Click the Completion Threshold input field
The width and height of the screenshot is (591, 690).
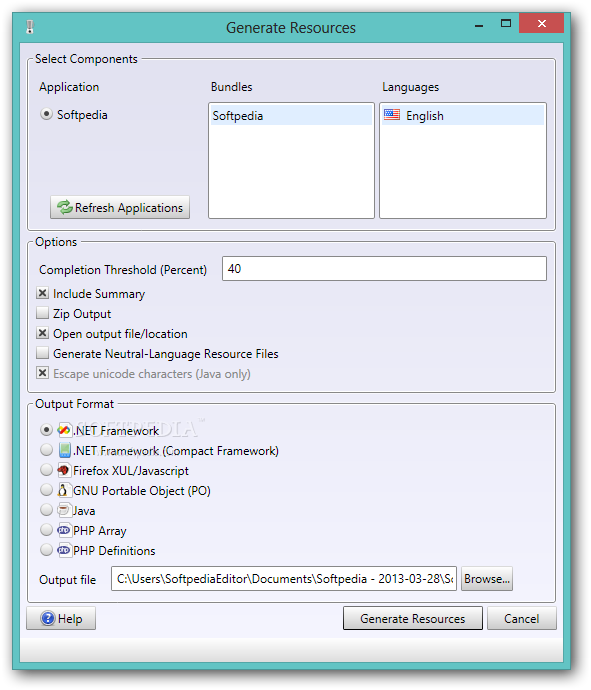coord(384,268)
